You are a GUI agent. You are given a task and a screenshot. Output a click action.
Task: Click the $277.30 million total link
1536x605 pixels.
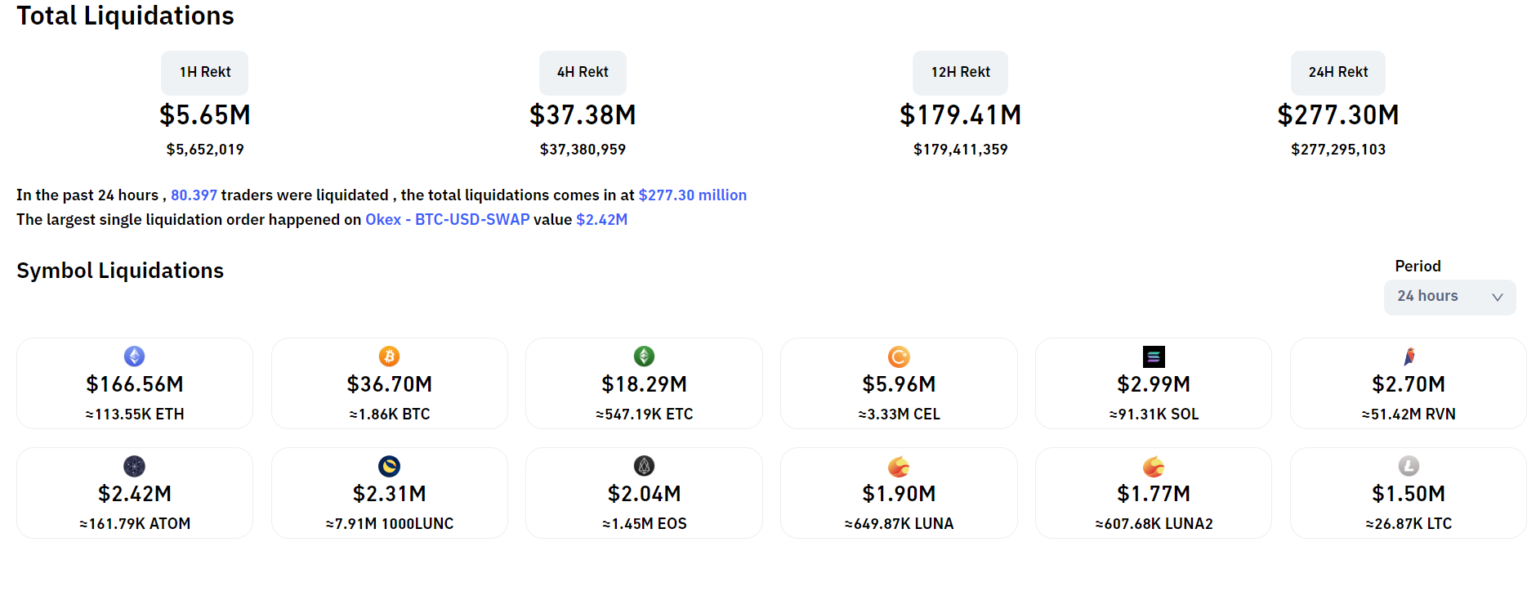click(692, 195)
